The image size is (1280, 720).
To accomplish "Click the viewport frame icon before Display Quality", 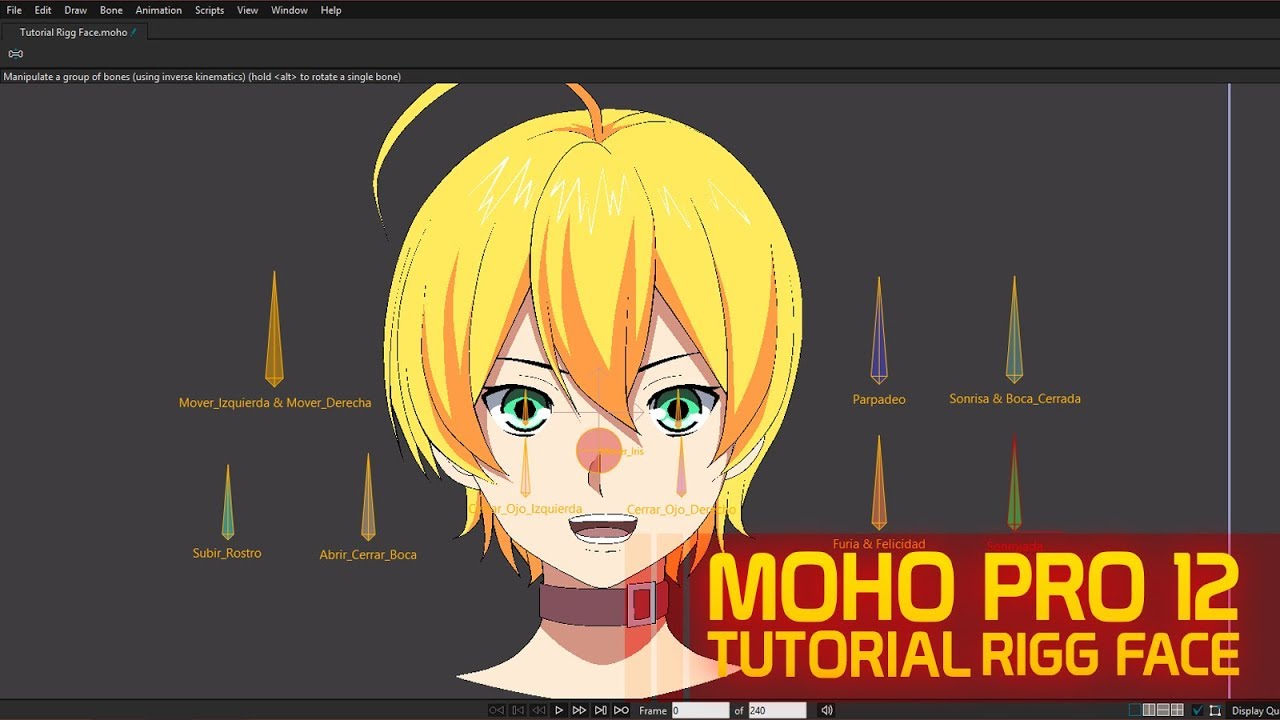I will [x=1215, y=711].
